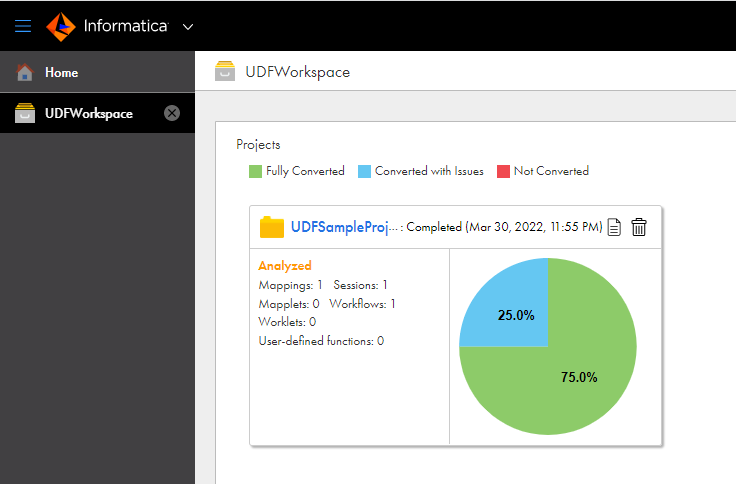The image size is (736, 484).
Task: Delete the project with the trash icon
Action: tap(639, 227)
